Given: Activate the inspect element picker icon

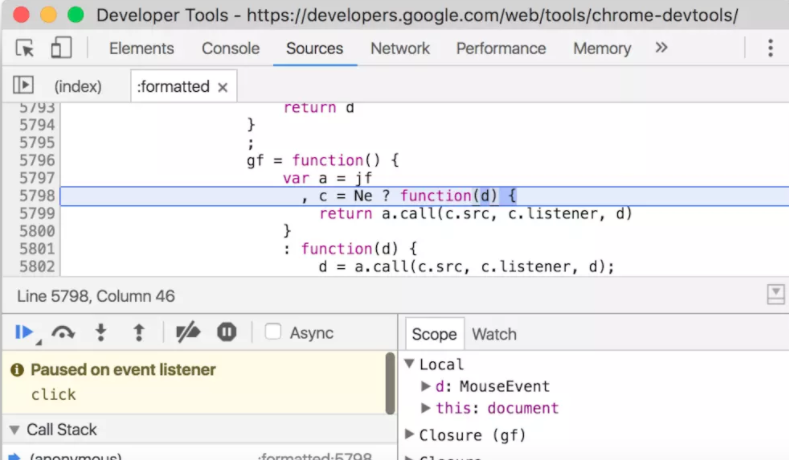Looking at the screenshot, I should pos(25,48).
